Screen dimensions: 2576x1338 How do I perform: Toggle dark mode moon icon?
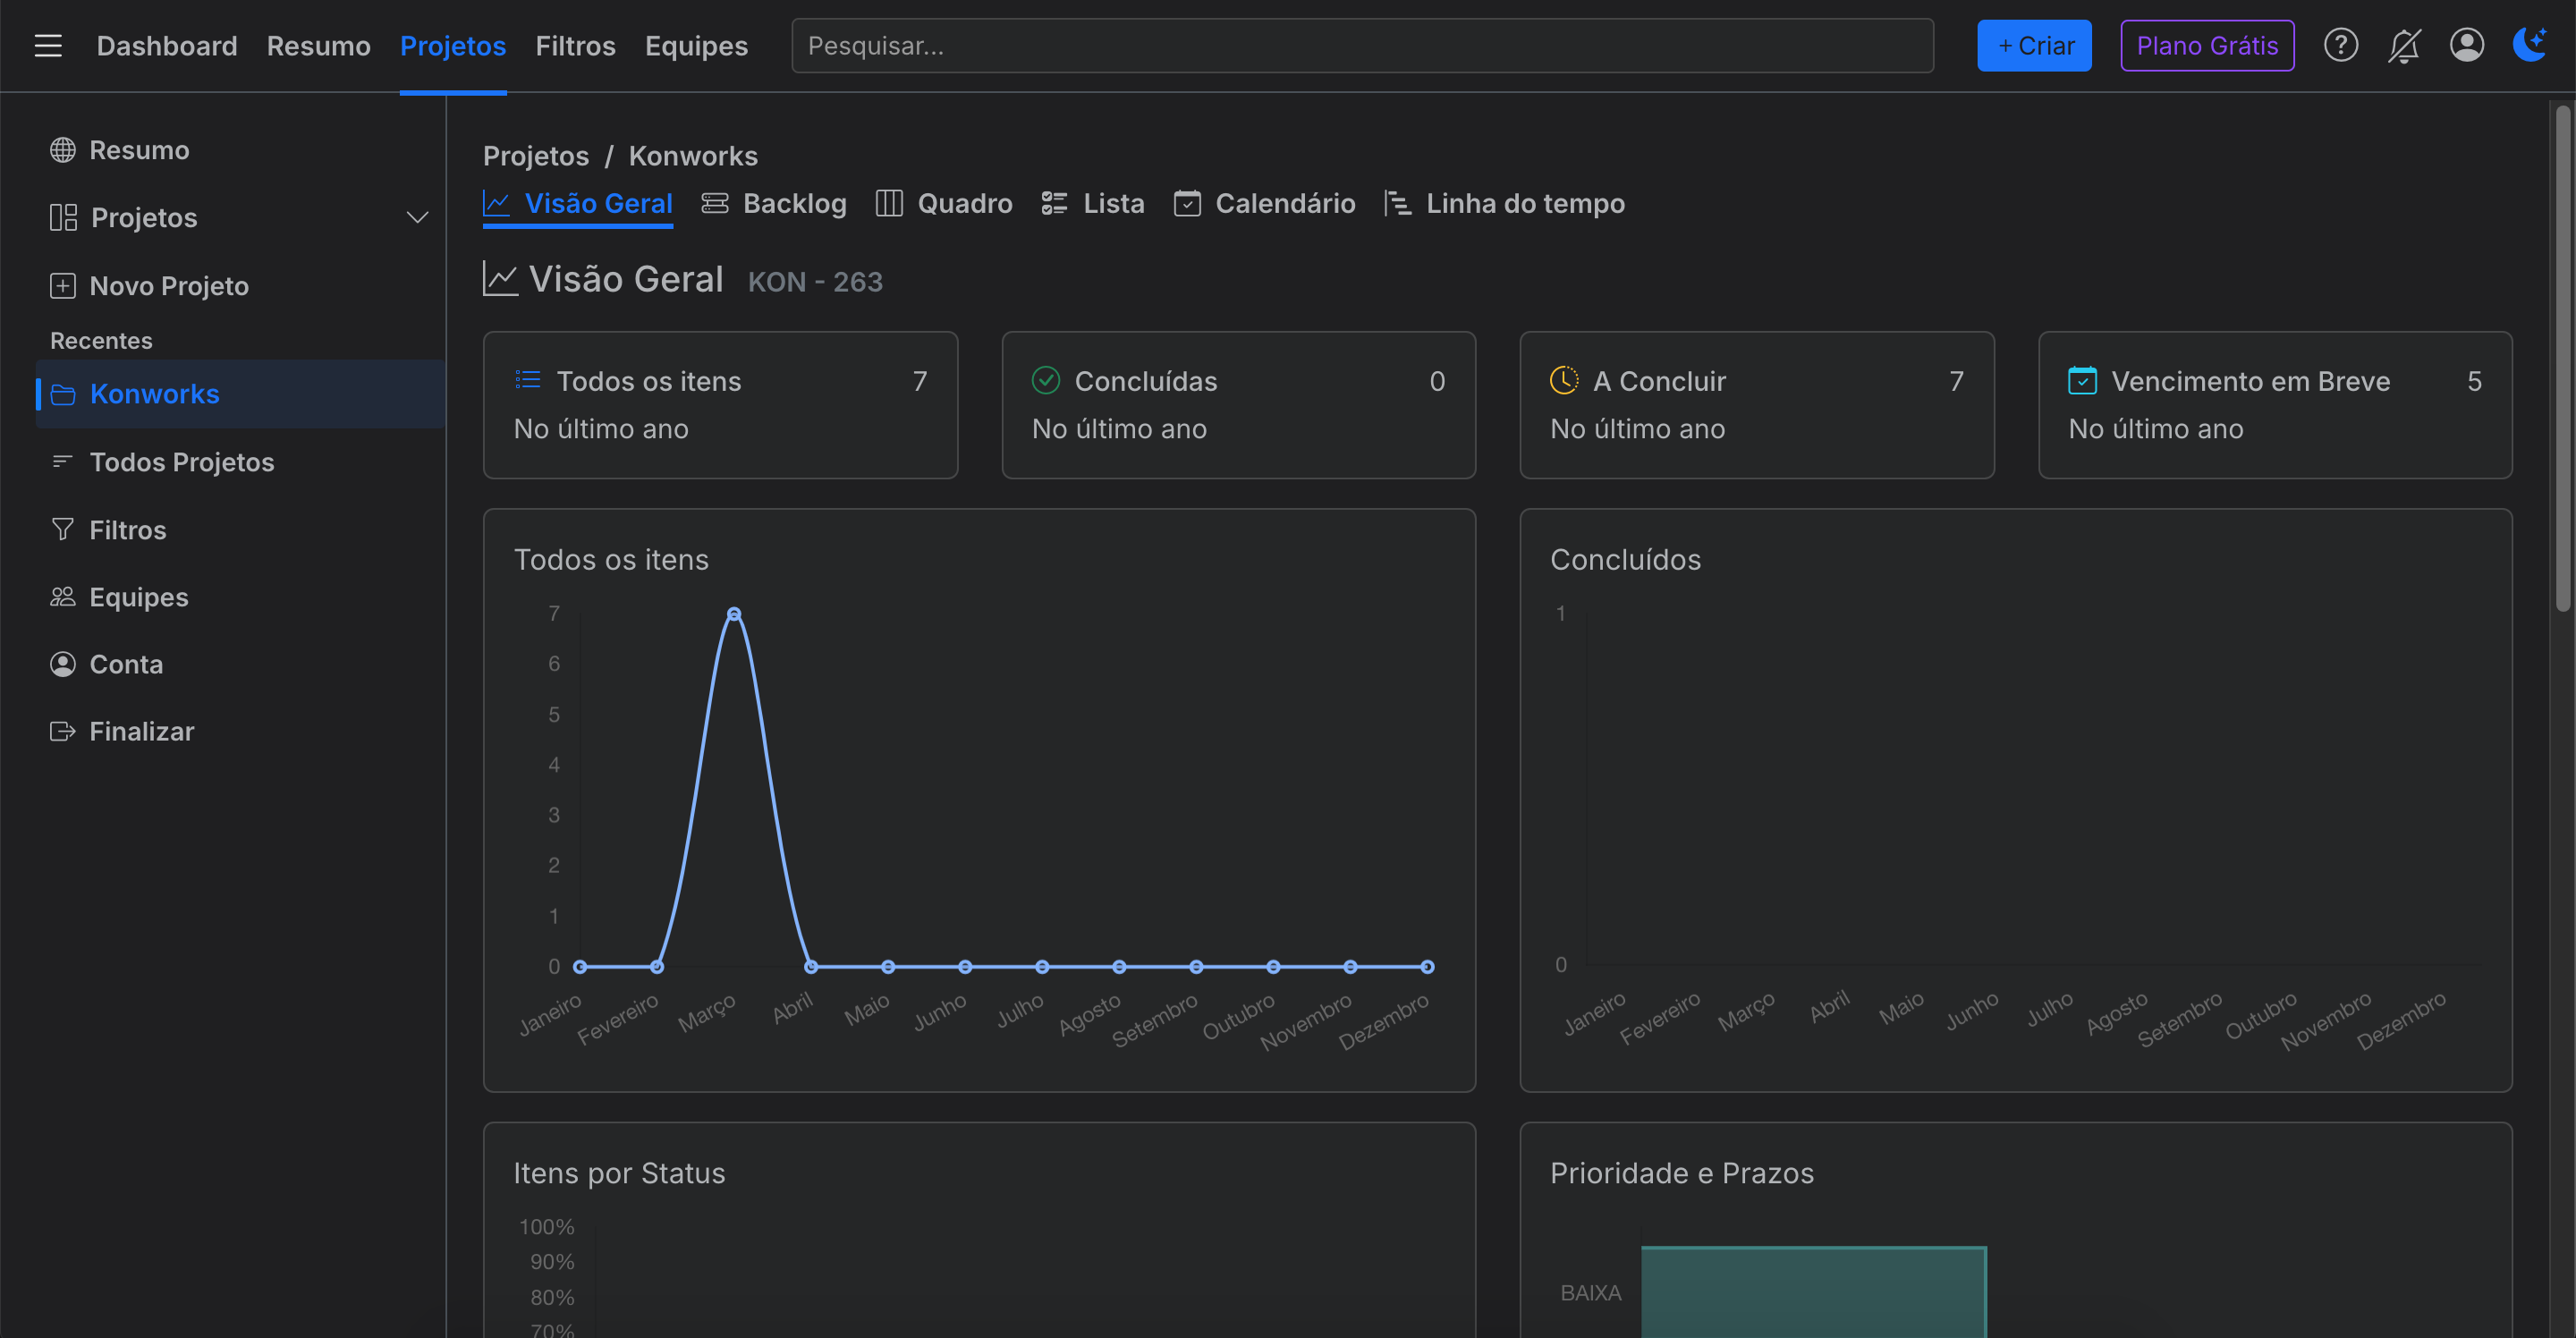click(x=2529, y=44)
